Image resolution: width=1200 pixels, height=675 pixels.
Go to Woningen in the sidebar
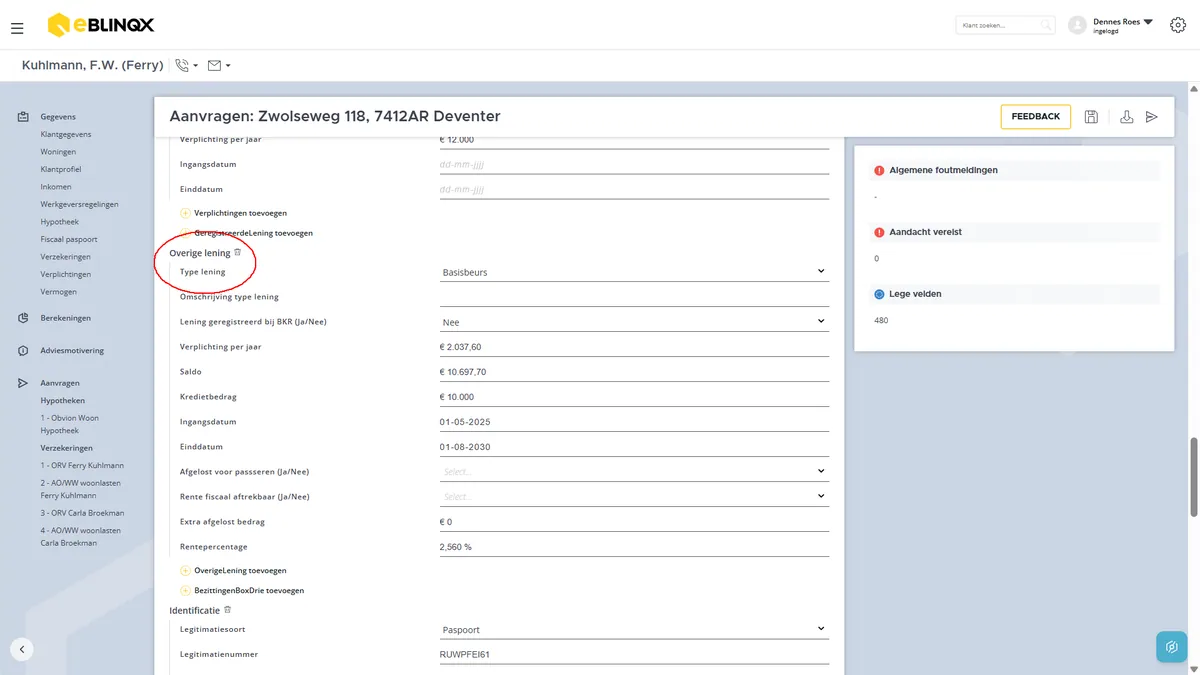[58, 152]
